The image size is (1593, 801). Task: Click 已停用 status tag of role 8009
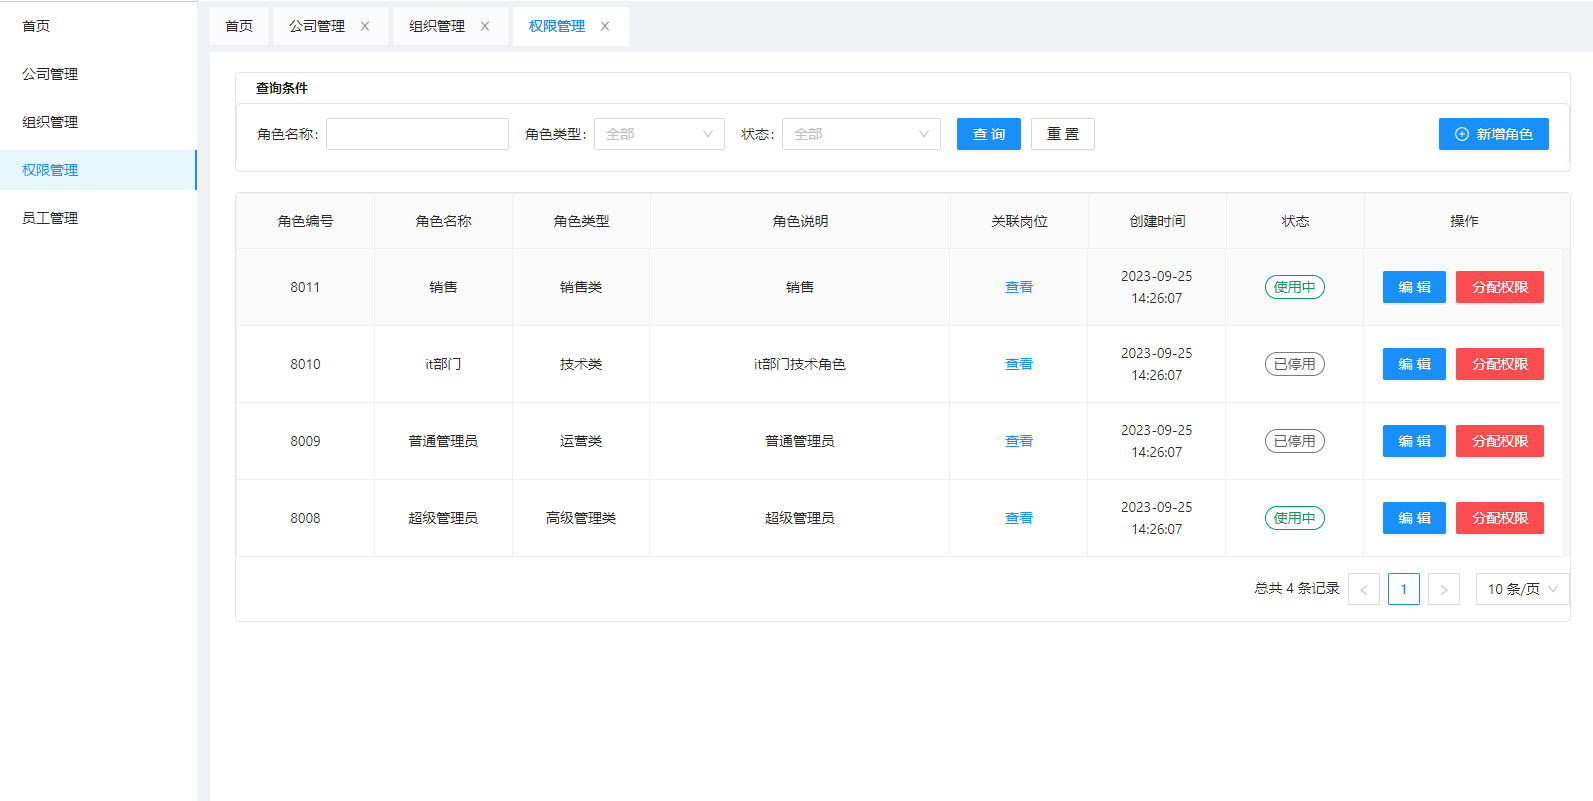1295,441
